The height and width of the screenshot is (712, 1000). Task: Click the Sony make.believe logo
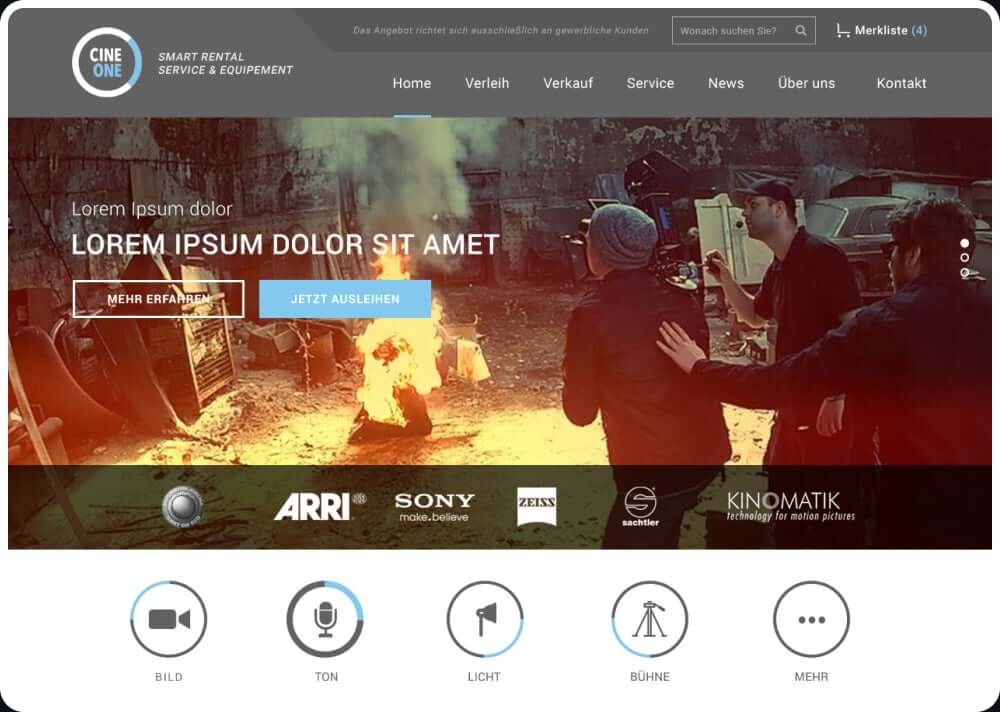pos(434,507)
